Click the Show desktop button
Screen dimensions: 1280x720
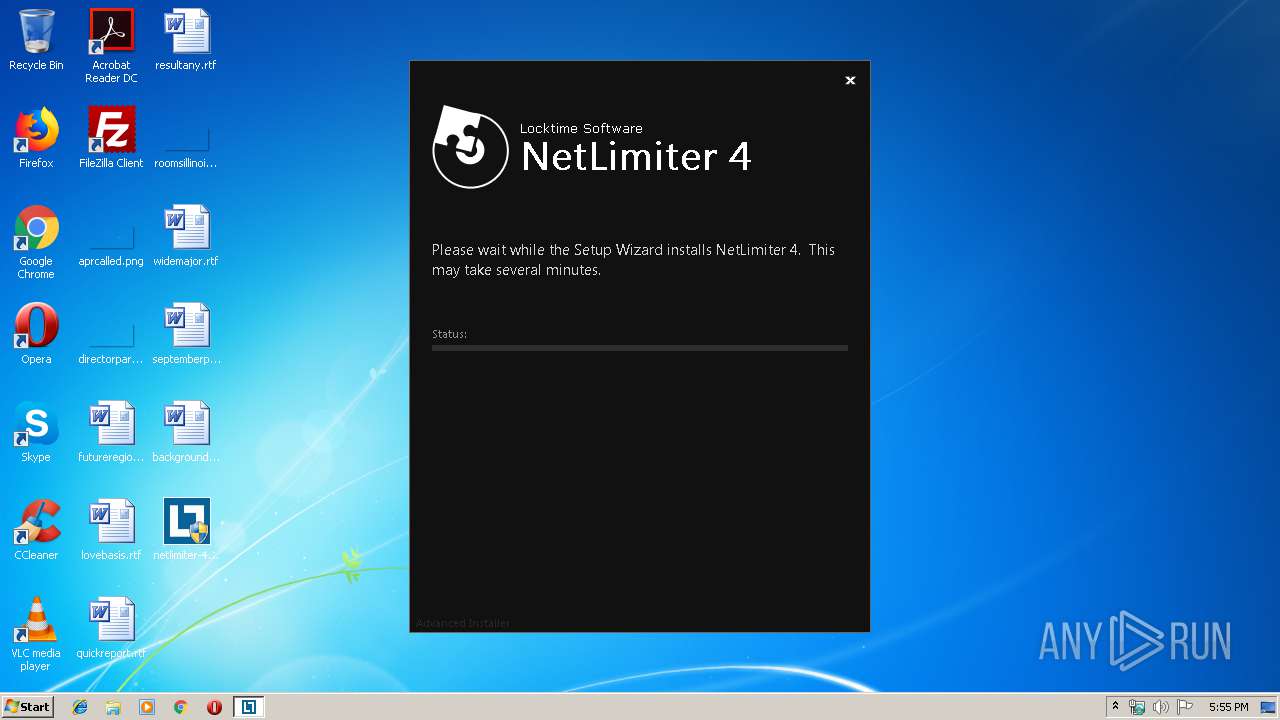tap(1269, 707)
